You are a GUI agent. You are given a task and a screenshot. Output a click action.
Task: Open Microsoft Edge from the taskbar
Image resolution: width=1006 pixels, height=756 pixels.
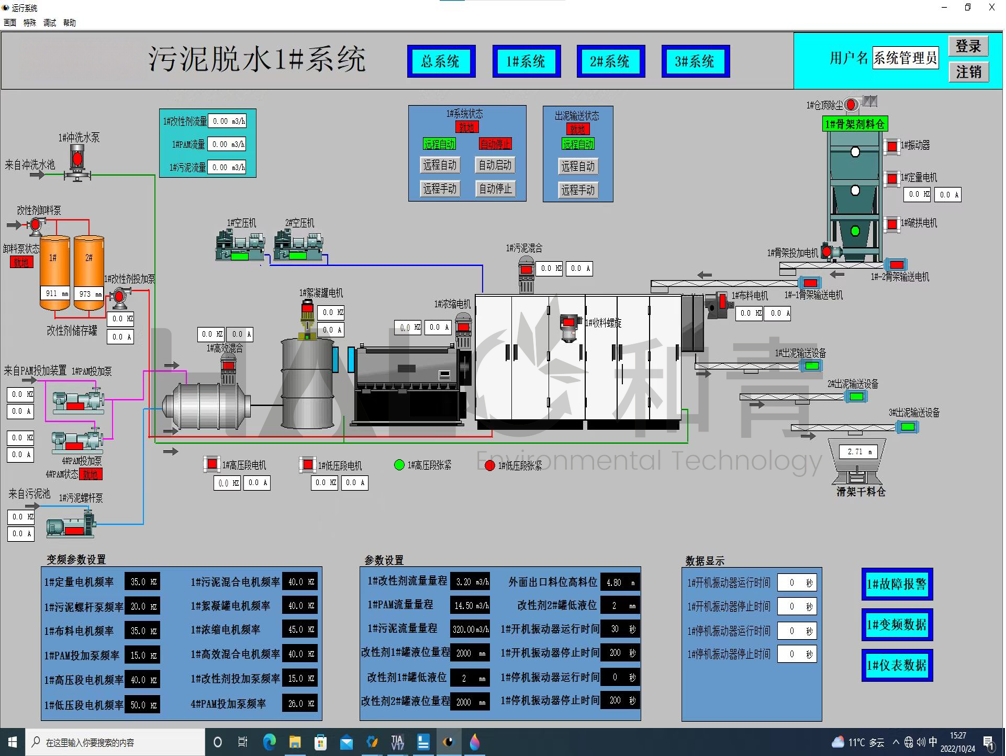[x=269, y=742]
